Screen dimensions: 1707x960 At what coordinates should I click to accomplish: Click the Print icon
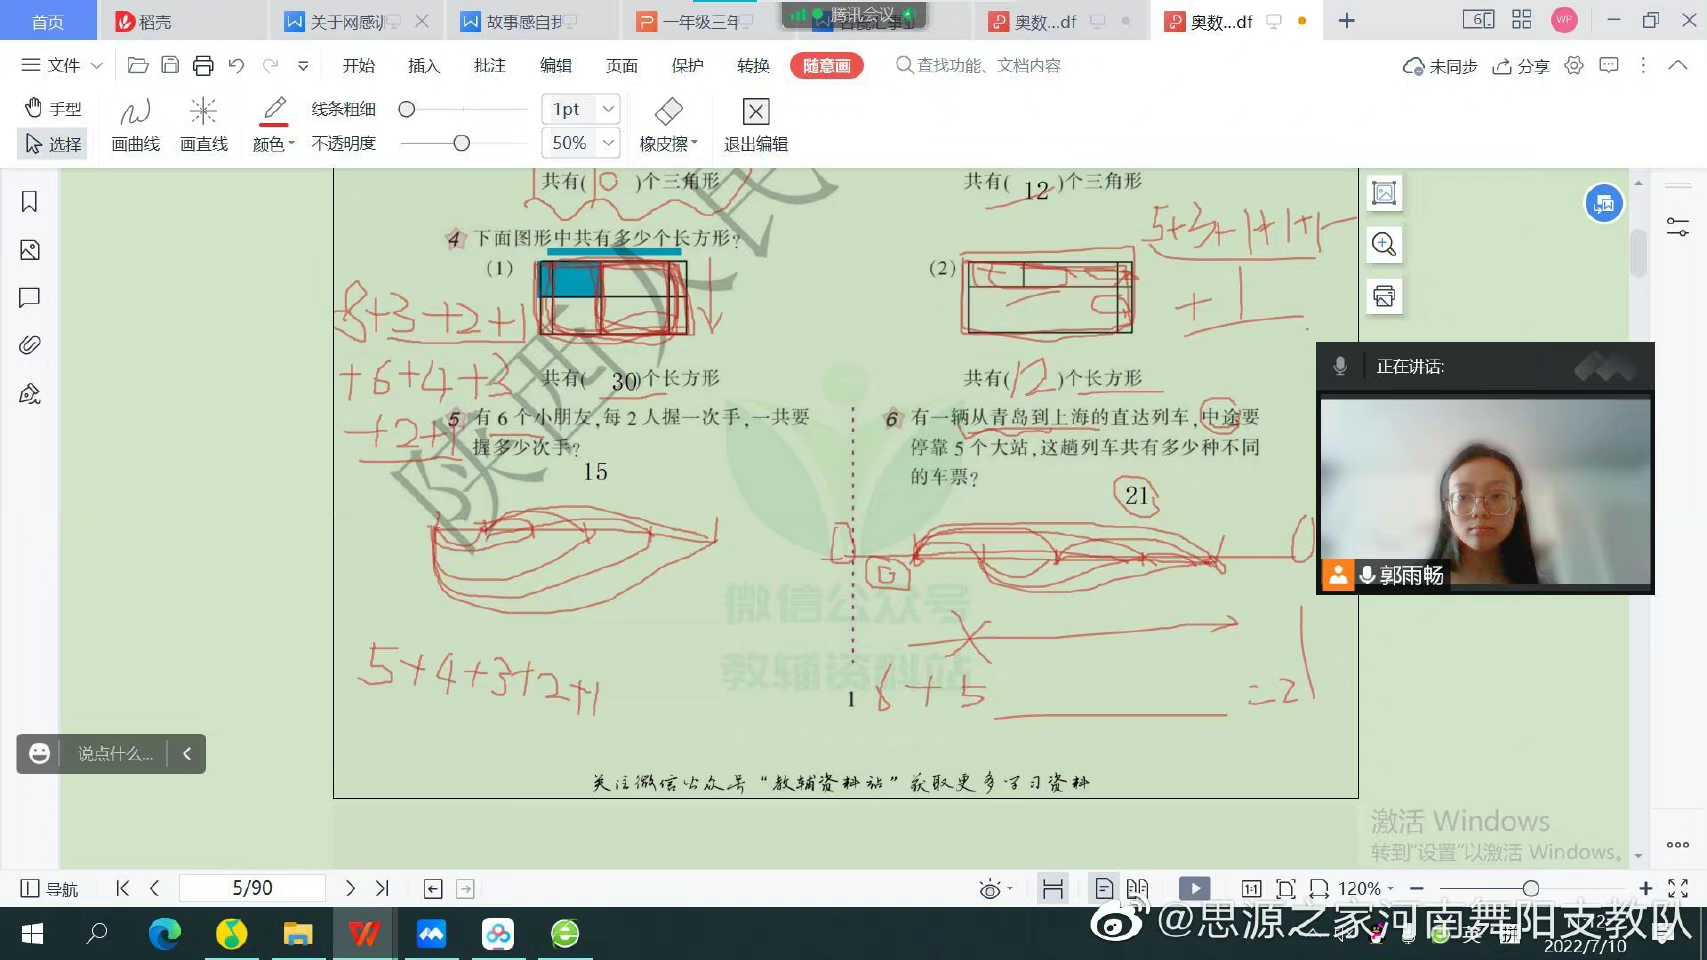pyautogui.click(x=203, y=66)
